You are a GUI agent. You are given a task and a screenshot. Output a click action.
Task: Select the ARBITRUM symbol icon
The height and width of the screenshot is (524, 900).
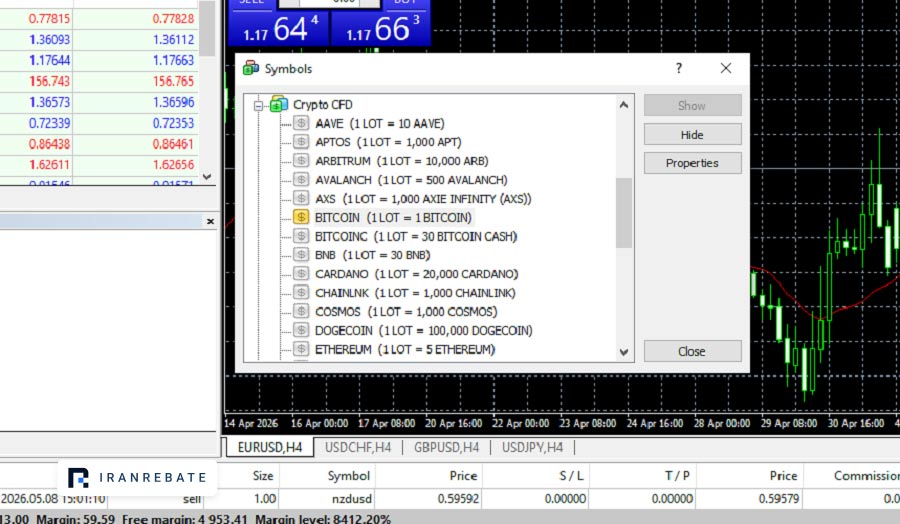[301, 161]
